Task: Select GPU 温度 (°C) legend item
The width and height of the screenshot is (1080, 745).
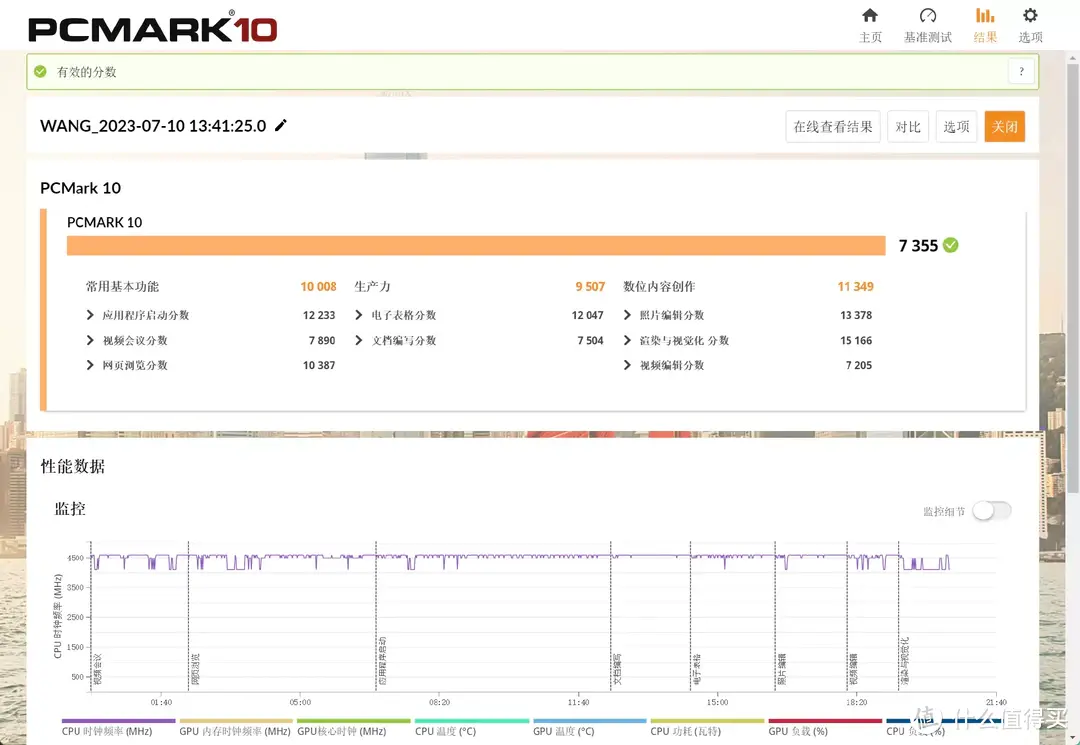Action: click(590, 726)
